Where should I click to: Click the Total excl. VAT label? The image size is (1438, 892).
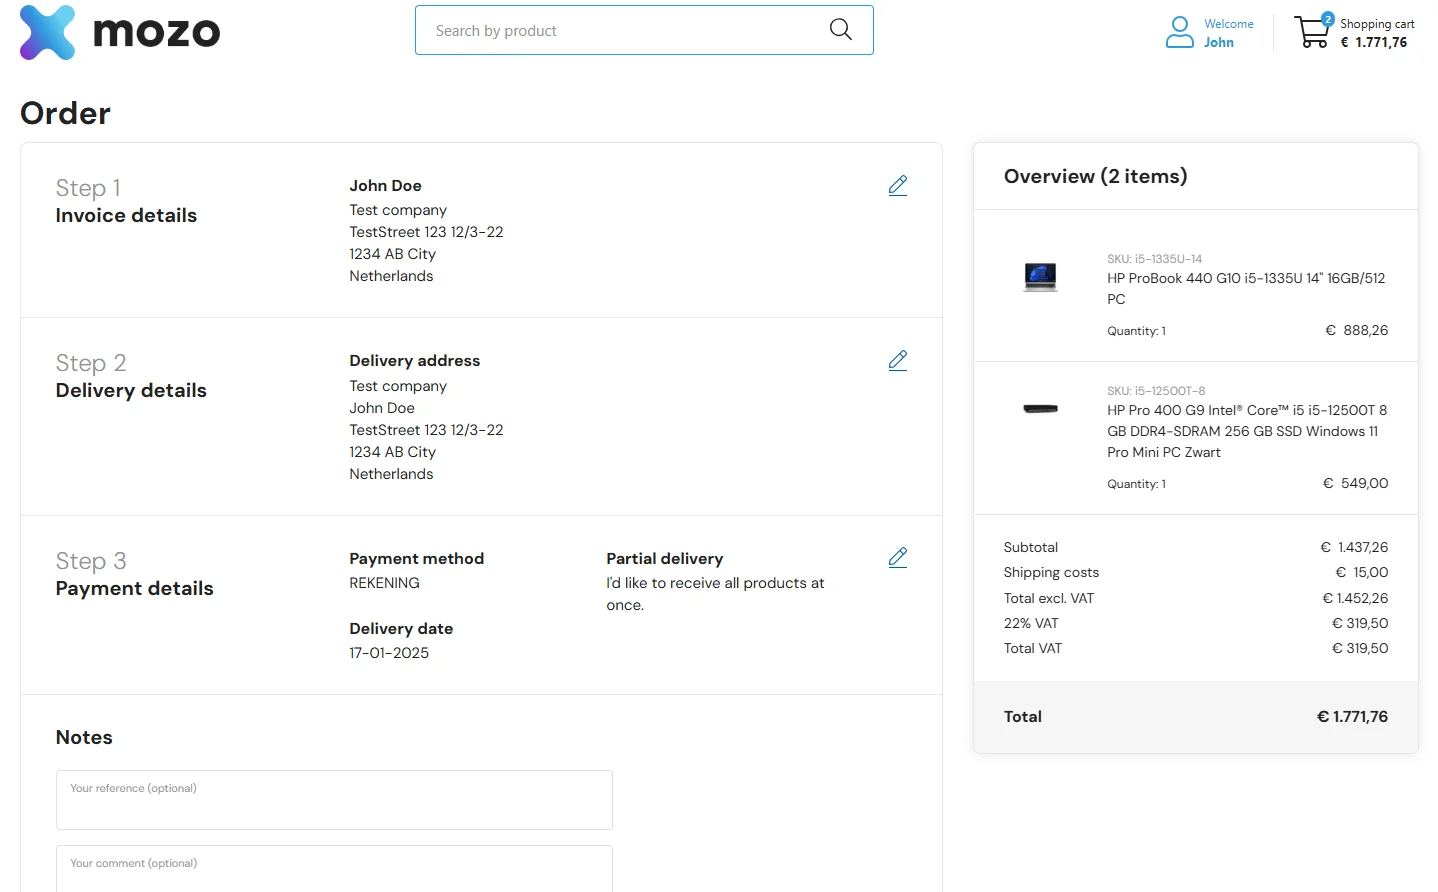coord(1048,598)
